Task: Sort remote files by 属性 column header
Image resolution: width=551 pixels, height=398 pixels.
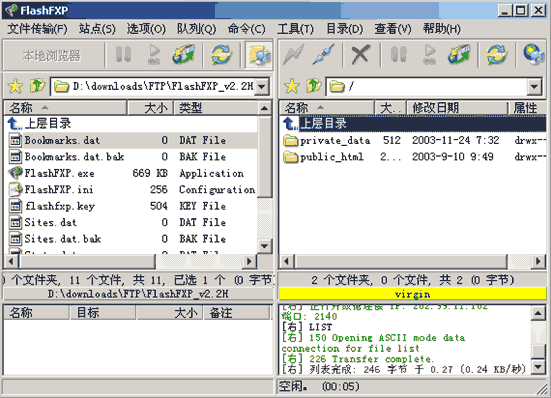Action: point(528,108)
